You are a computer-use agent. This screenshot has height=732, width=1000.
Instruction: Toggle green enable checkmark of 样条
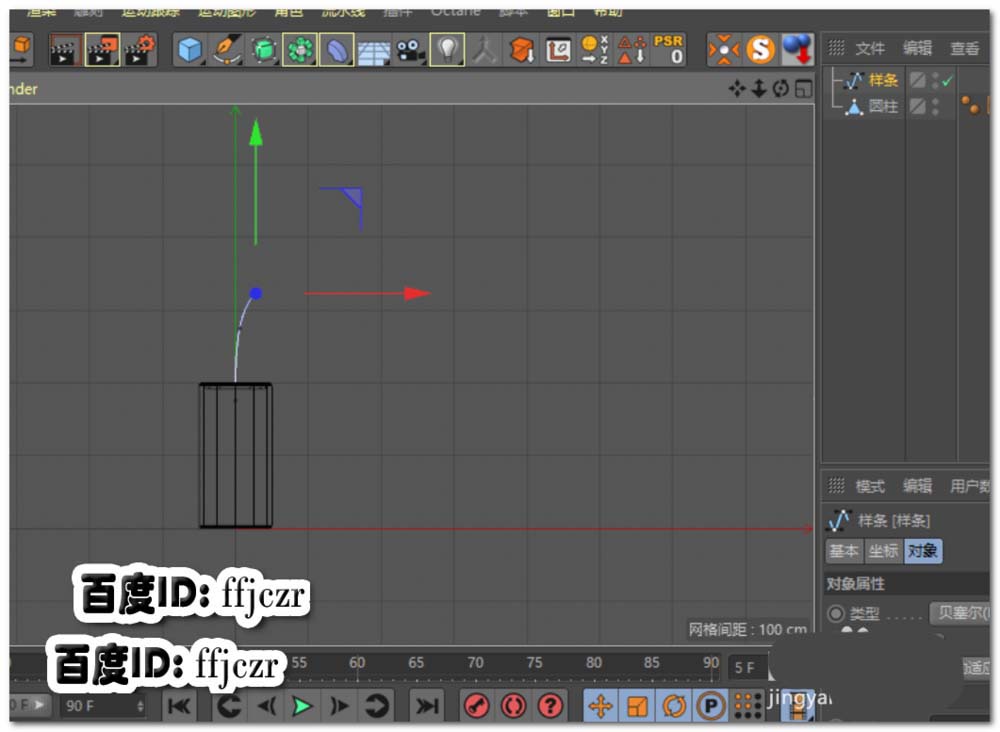947,81
